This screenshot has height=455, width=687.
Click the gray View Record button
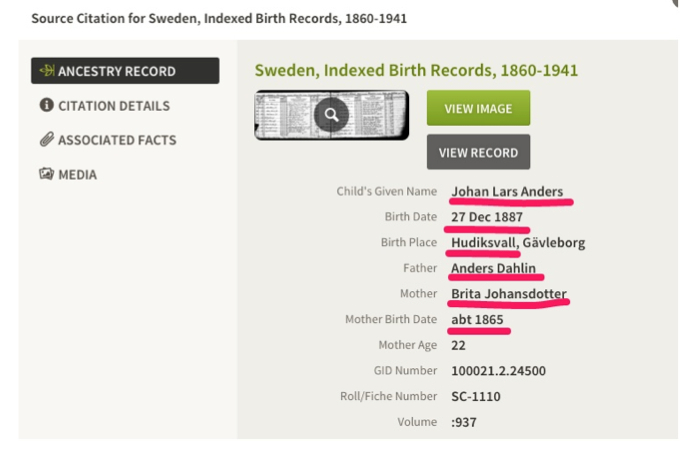pyautogui.click(x=478, y=152)
